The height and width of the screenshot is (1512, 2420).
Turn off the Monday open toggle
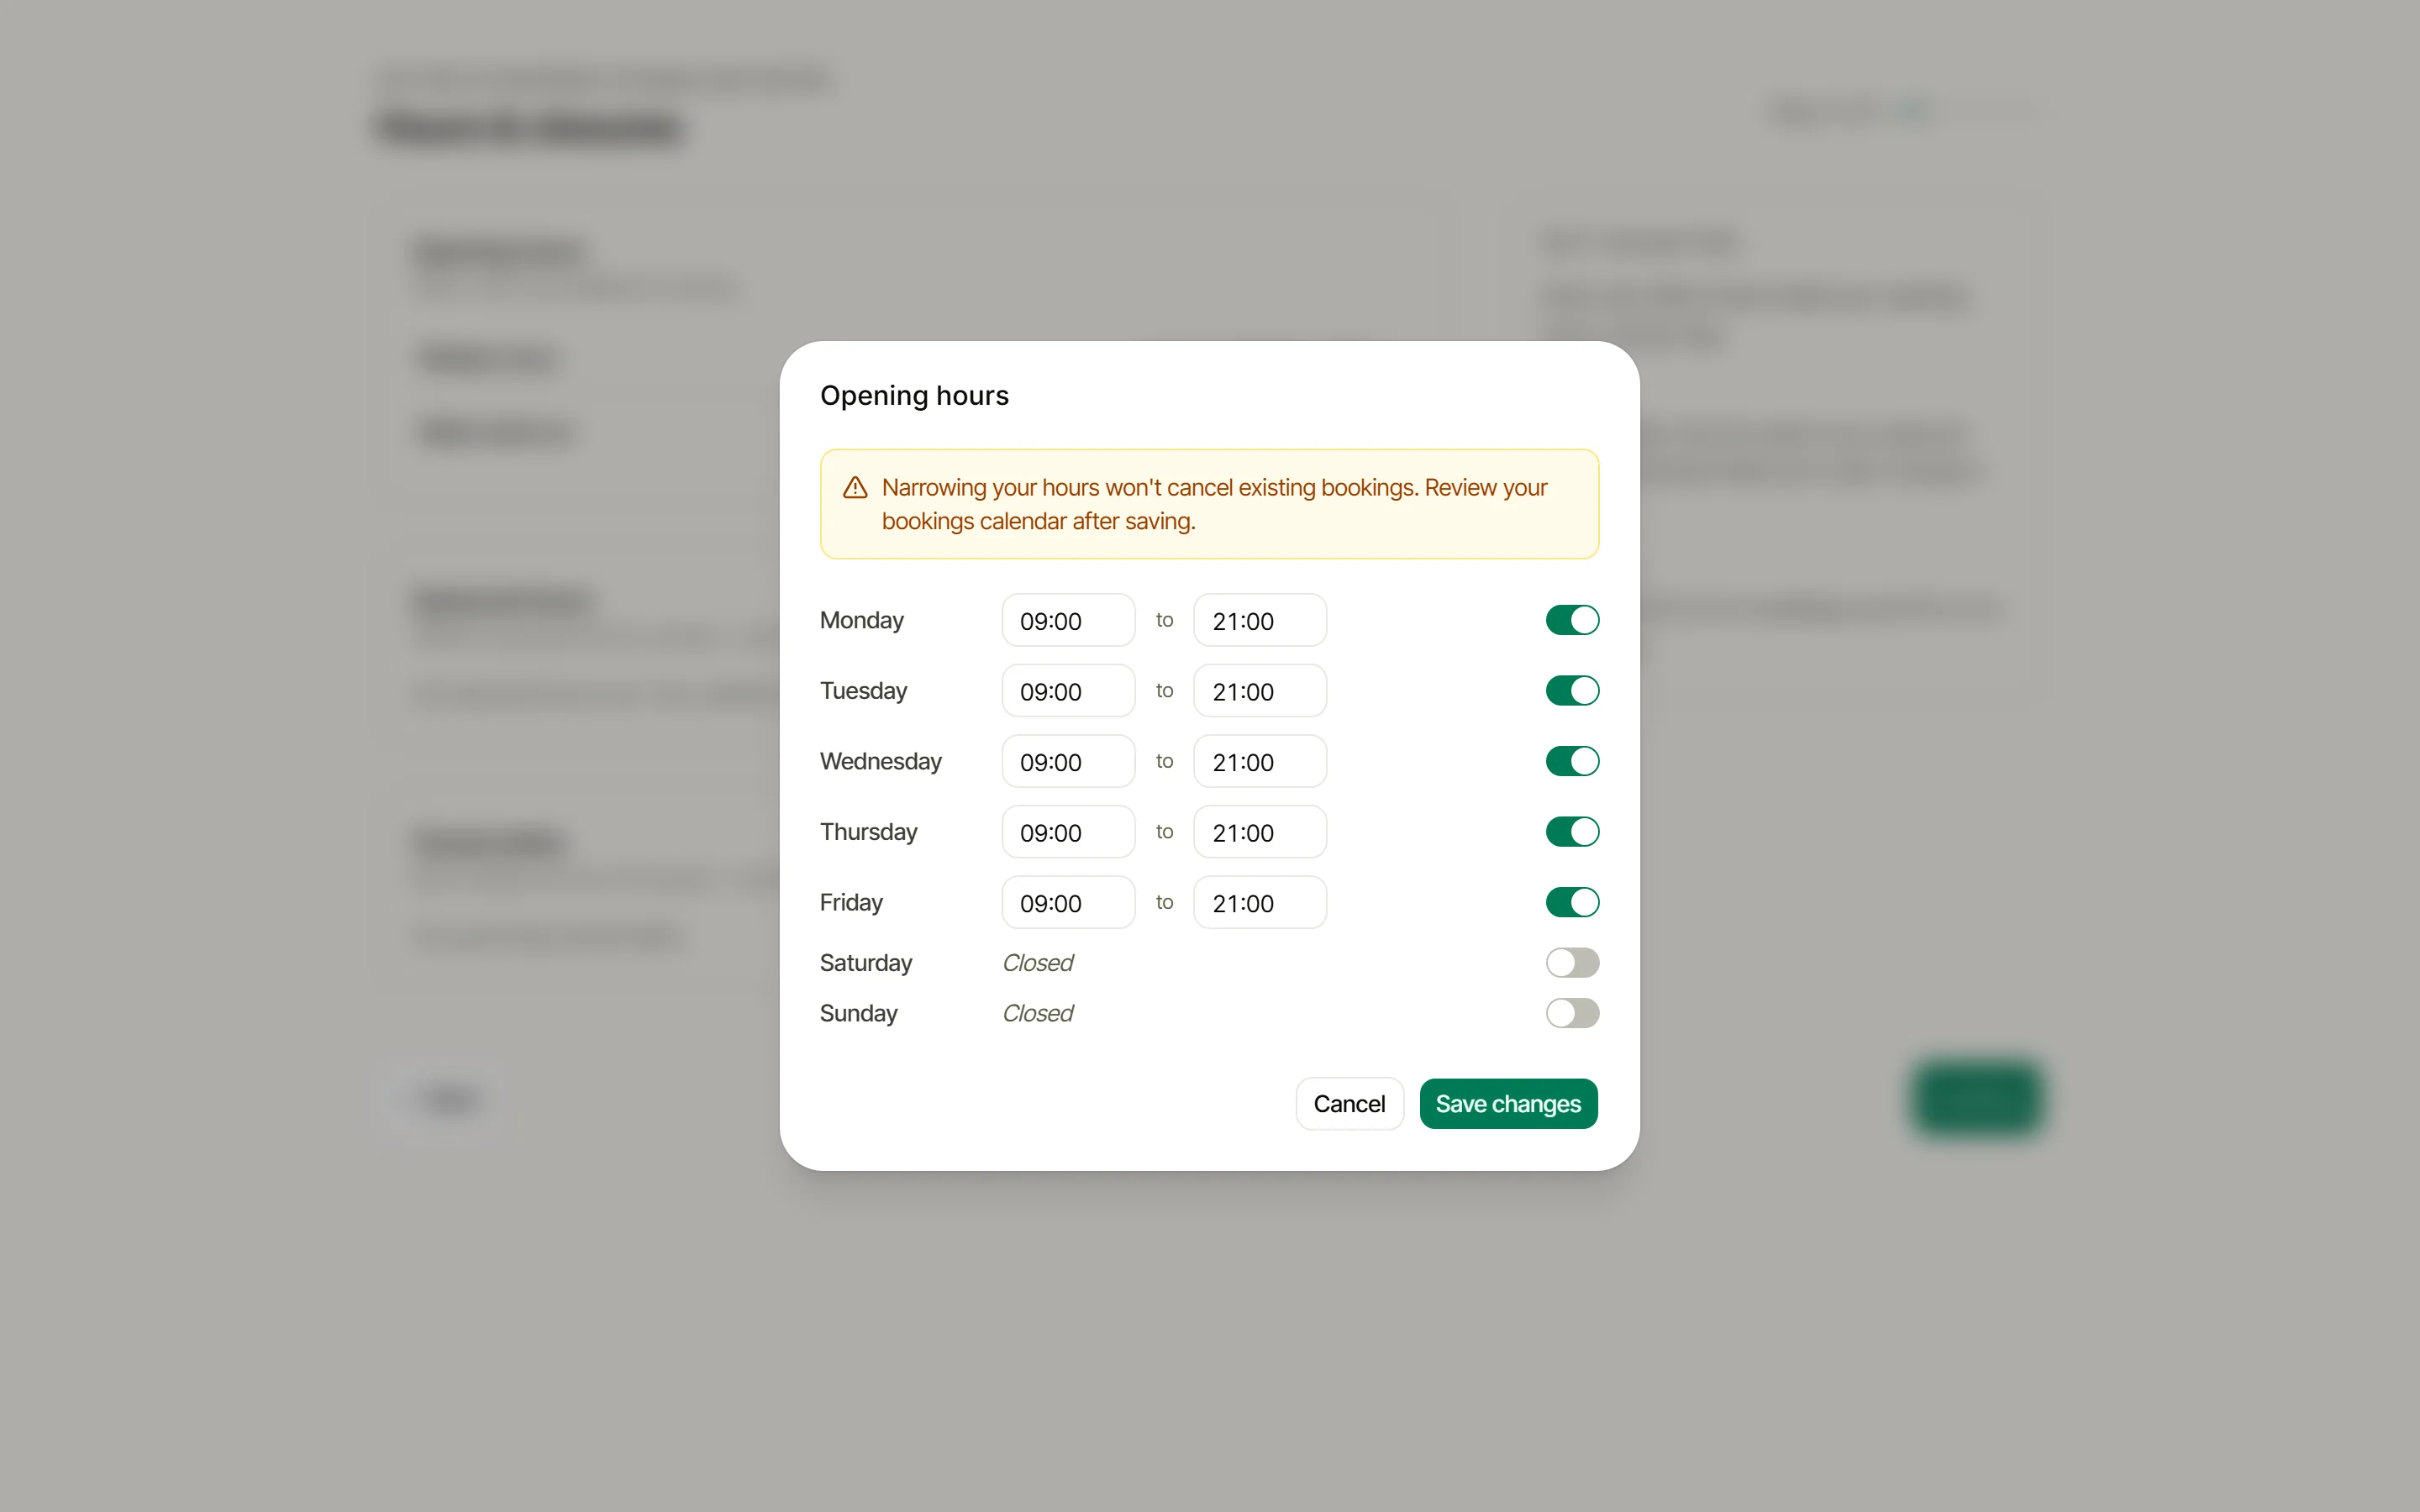(x=1572, y=620)
